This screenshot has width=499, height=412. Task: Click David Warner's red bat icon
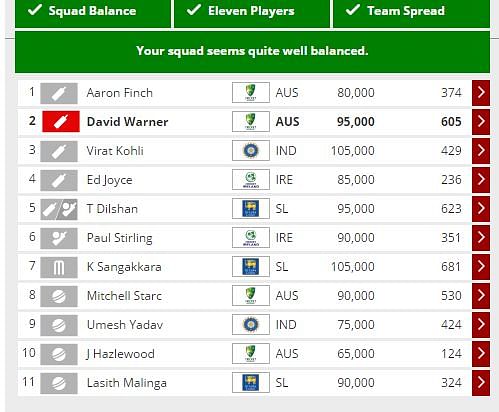point(61,122)
